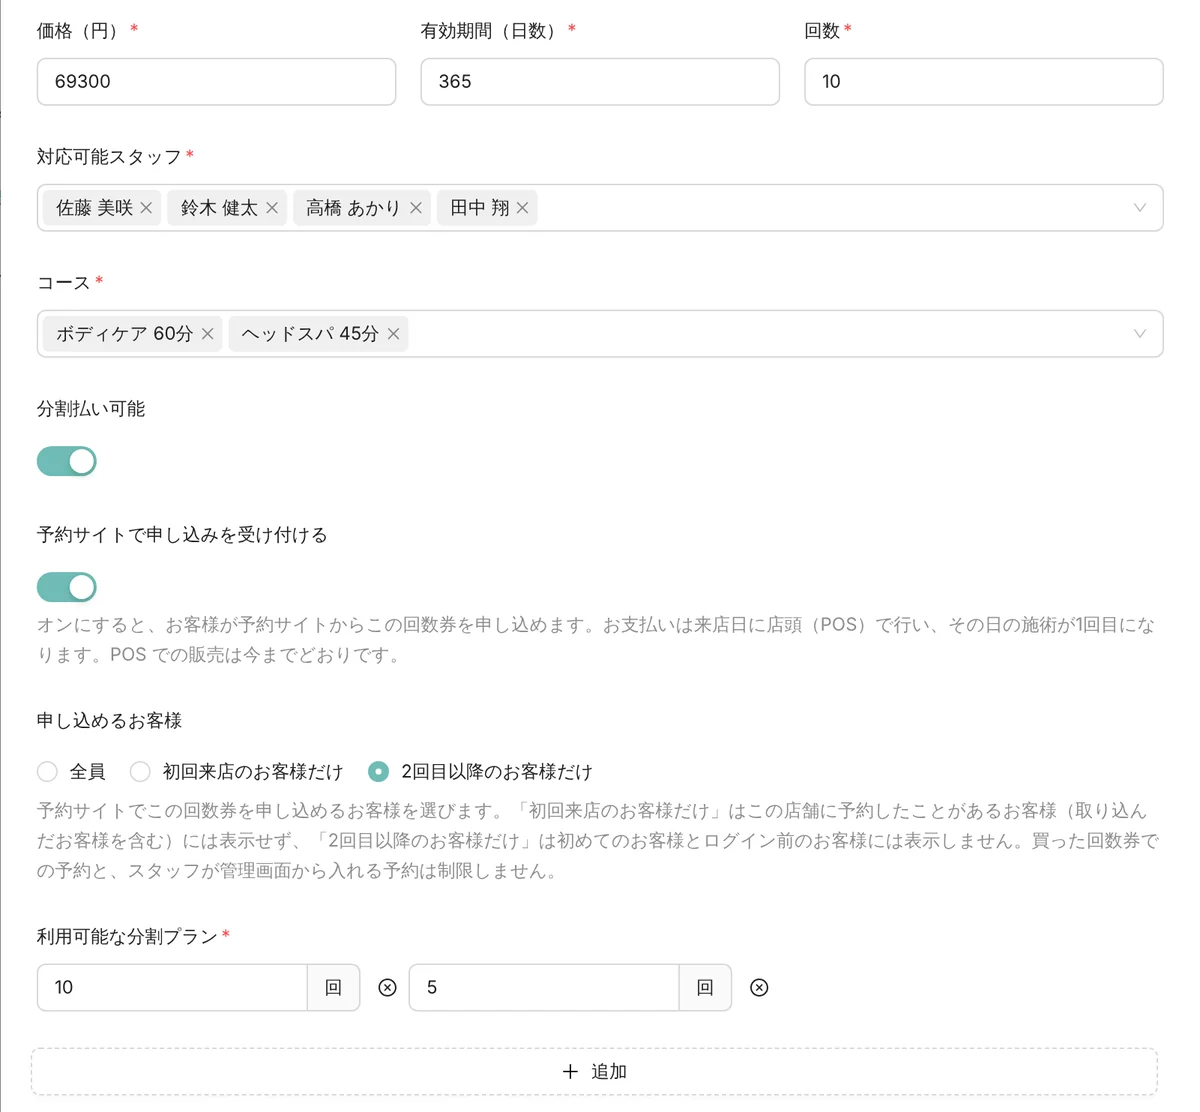Click the 利用可能な分割プラン label
Viewport: 1200px width, 1112px height.
coord(127,937)
